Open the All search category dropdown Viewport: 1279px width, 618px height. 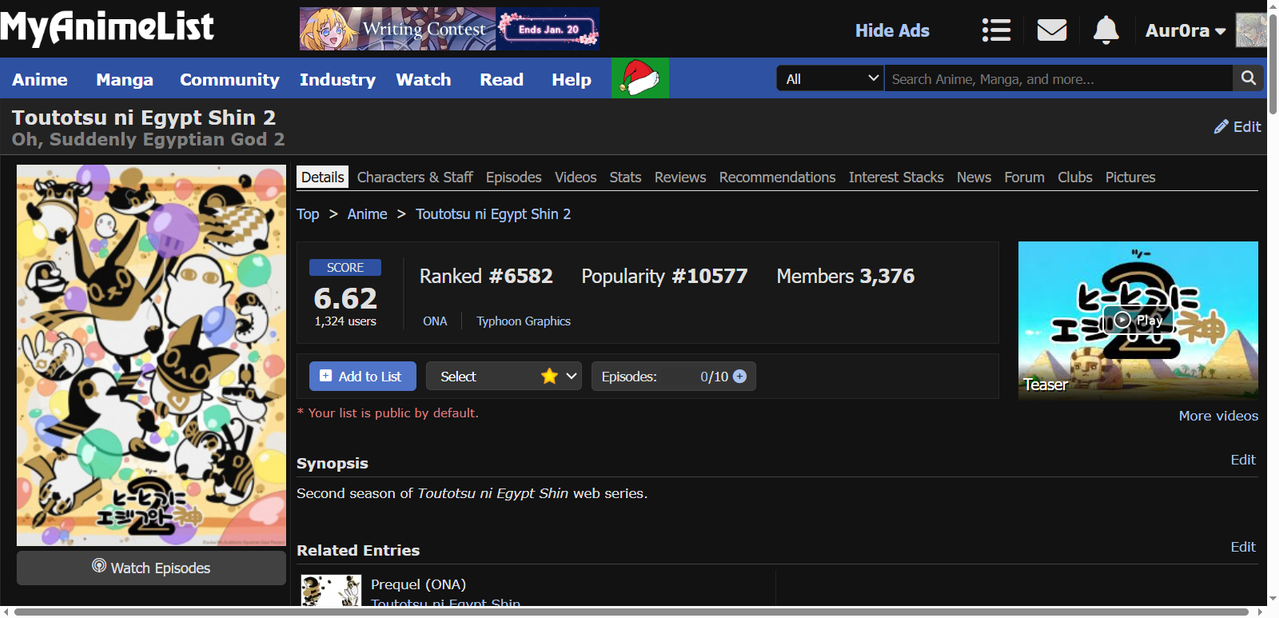coord(830,78)
